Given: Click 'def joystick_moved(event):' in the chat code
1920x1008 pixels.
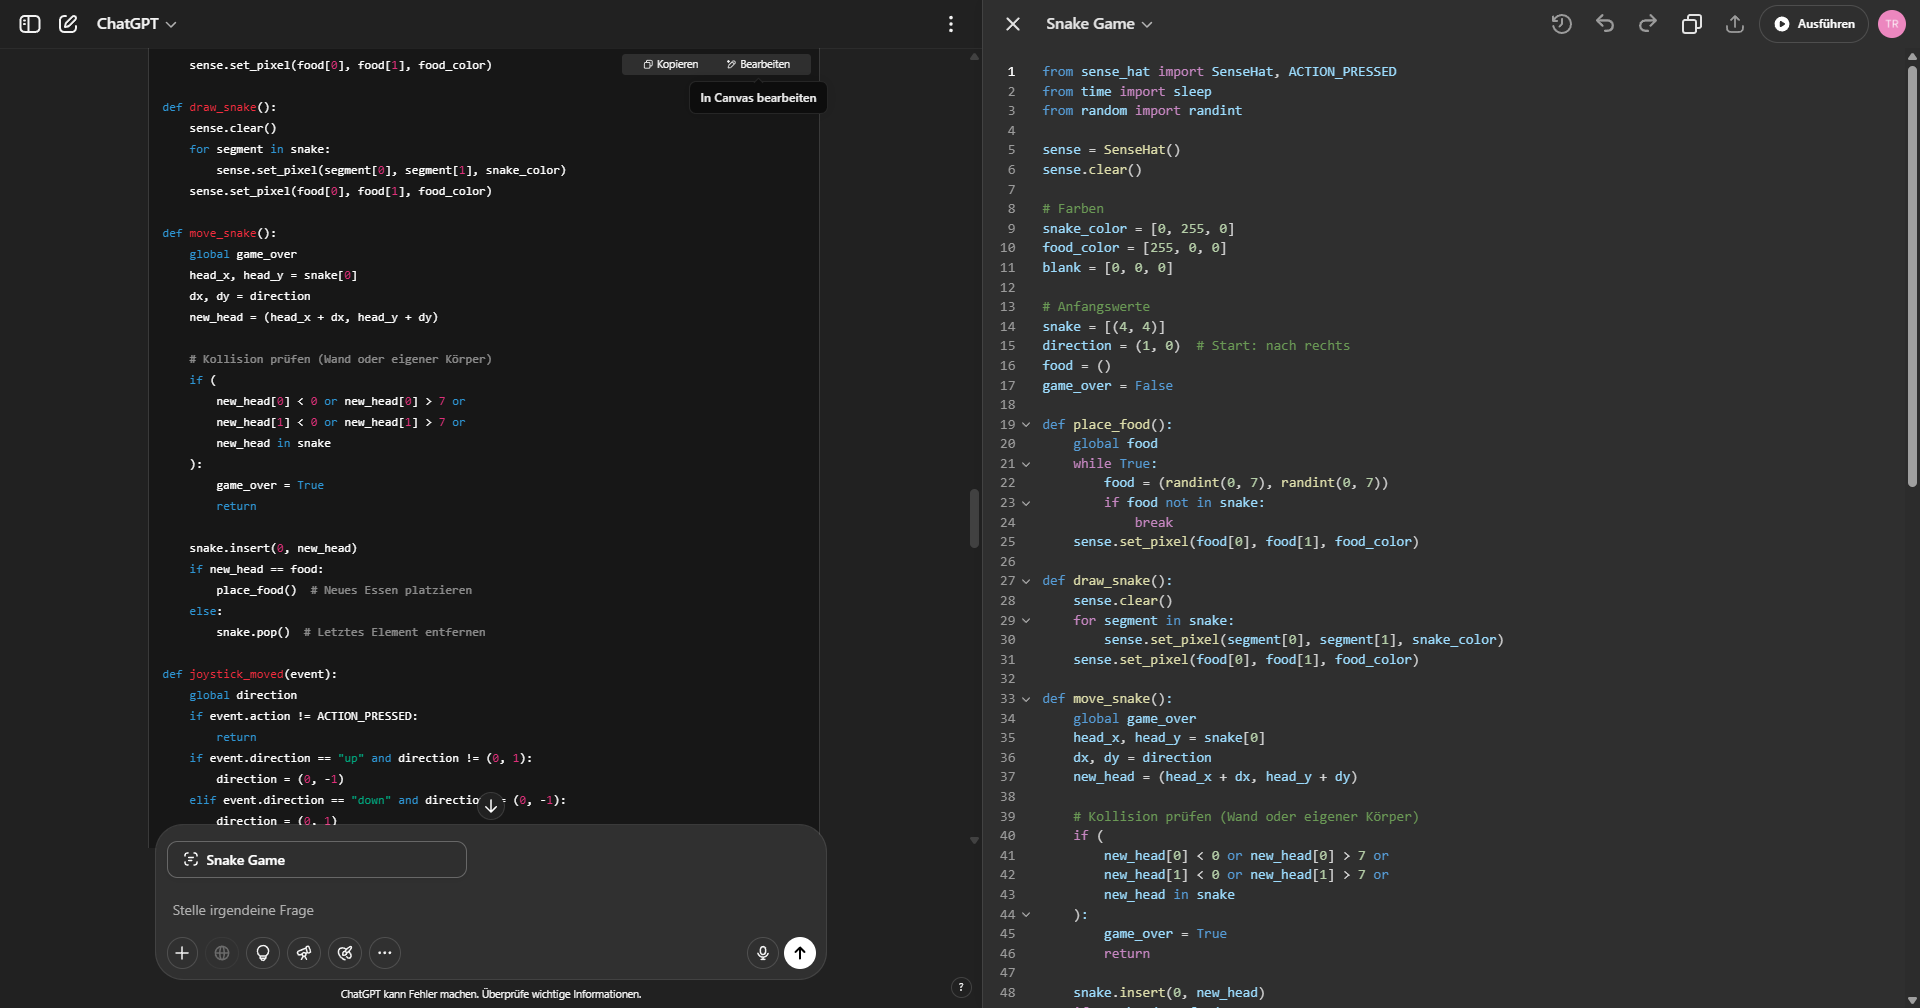Looking at the screenshot, I should click(x=250, y=674).
